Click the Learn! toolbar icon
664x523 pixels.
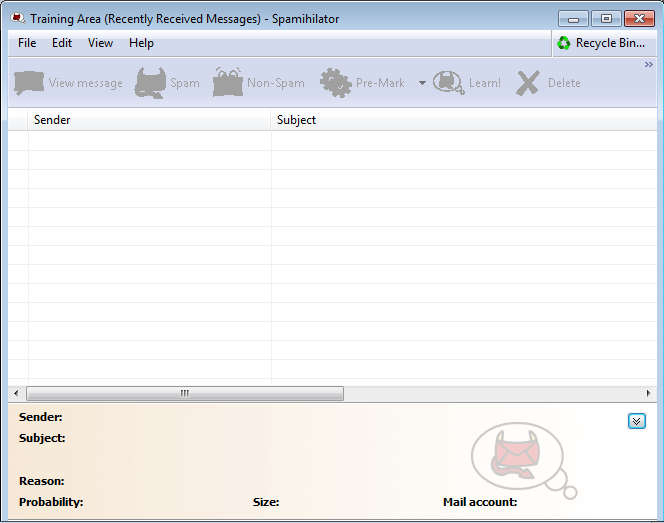coord(448,83)
